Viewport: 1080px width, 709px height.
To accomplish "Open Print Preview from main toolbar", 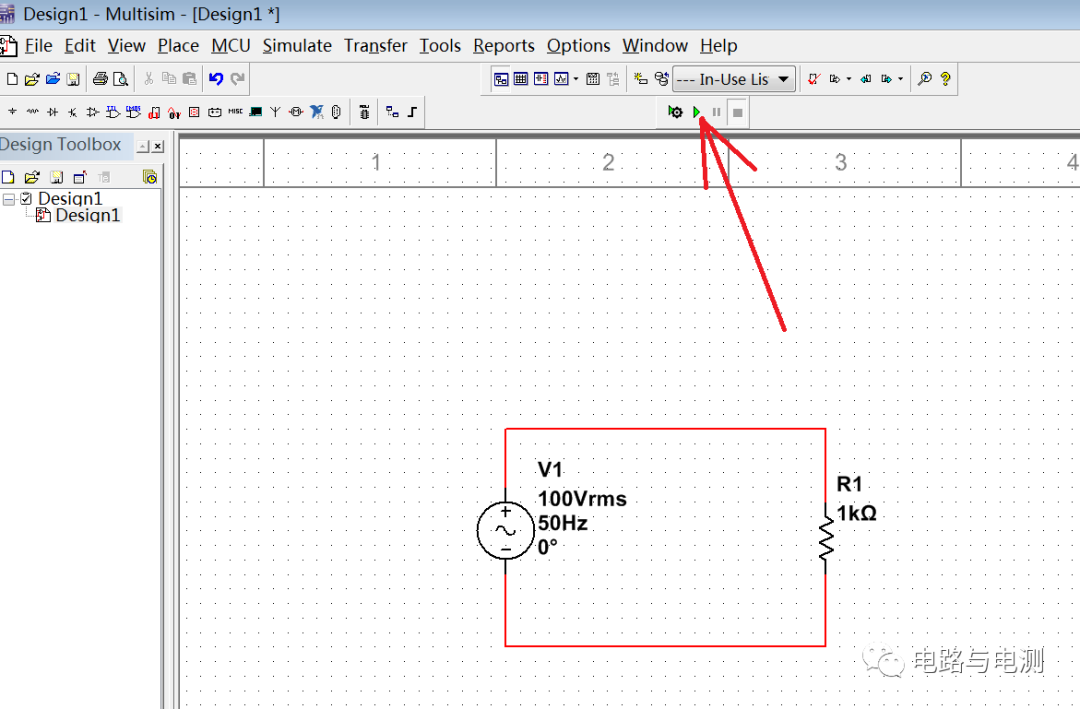I will click(121, 79).
